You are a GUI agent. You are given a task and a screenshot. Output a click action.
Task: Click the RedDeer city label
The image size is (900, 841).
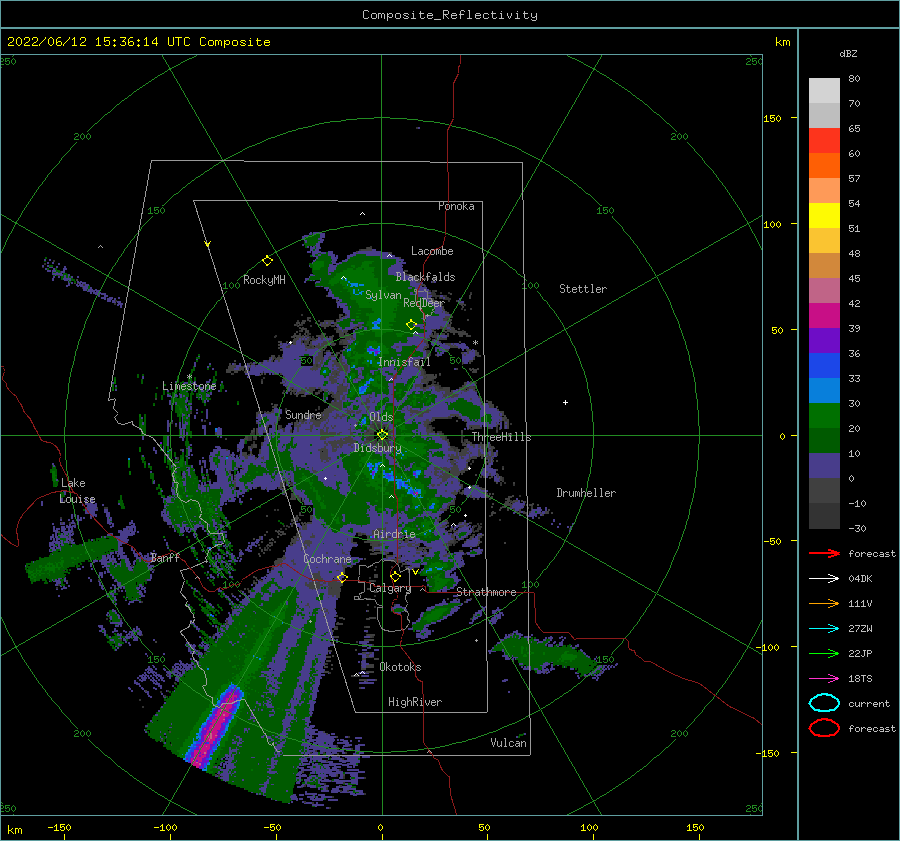(424, 303)
